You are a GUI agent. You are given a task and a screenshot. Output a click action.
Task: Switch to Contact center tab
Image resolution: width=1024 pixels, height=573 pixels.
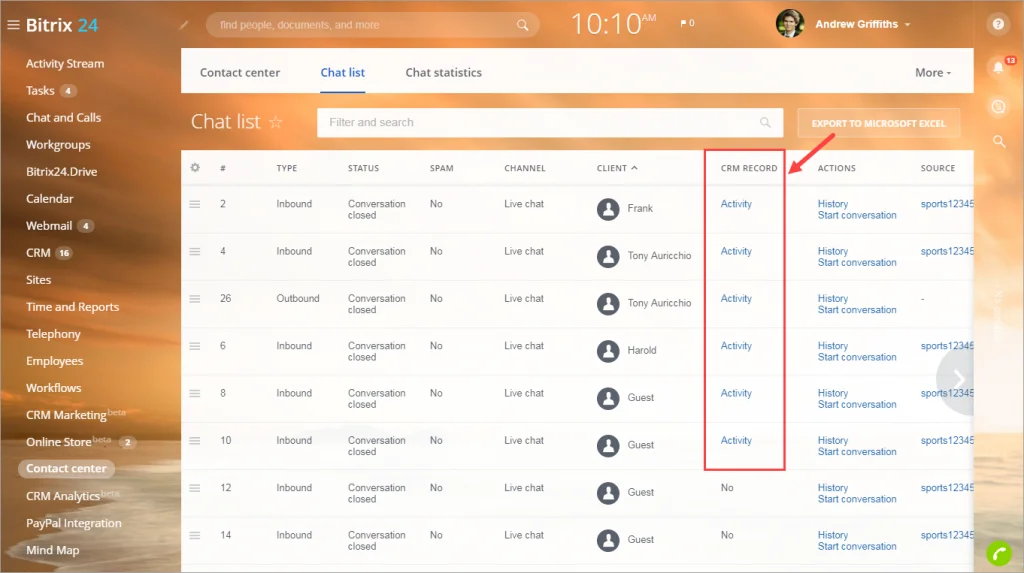coord(240,73)
